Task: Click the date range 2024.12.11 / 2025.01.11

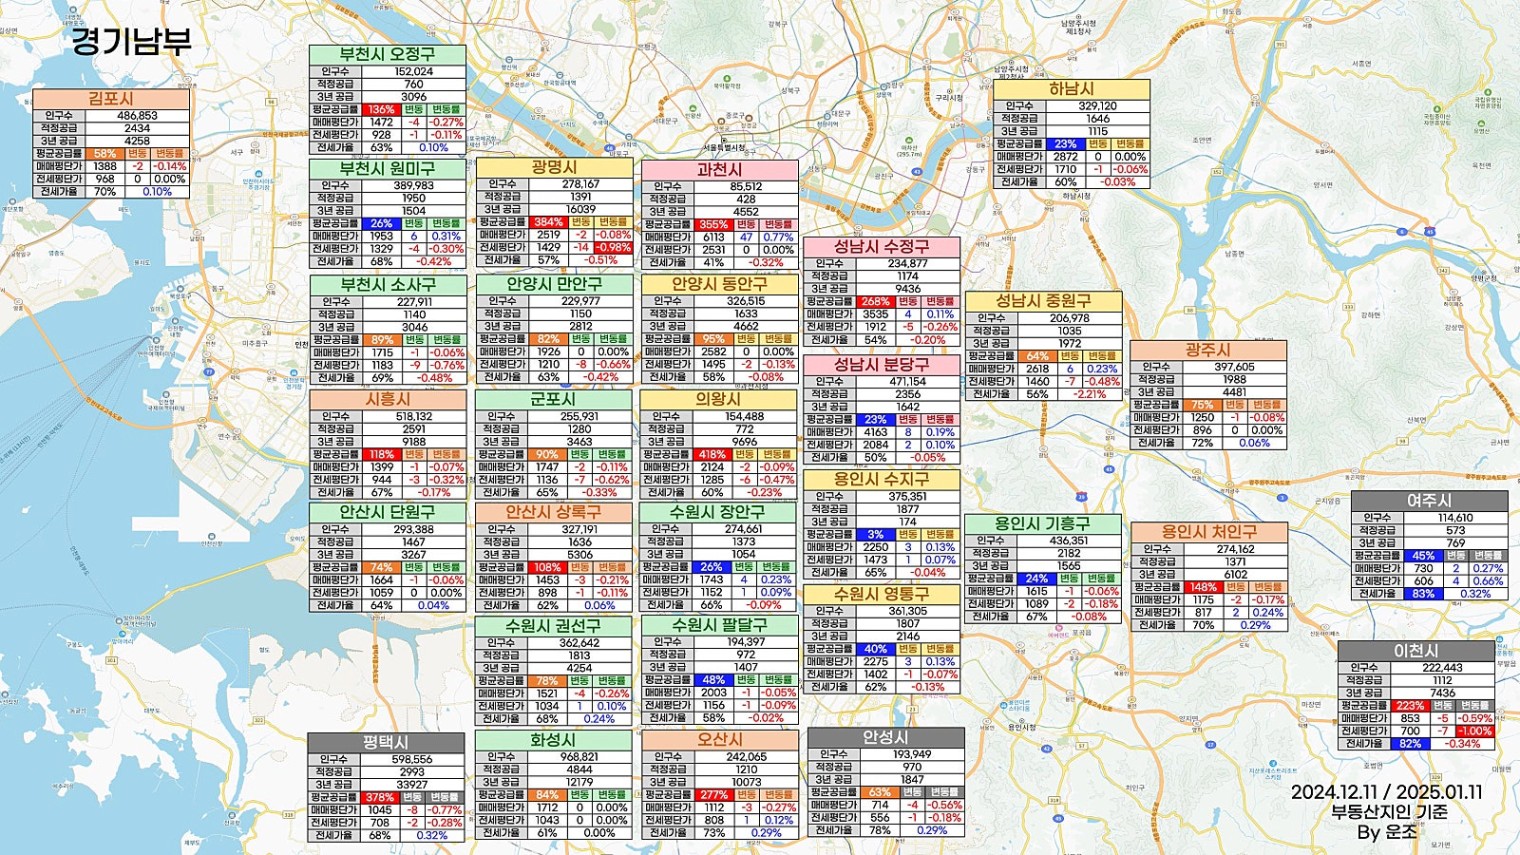Action: (x=1386, y=792)
